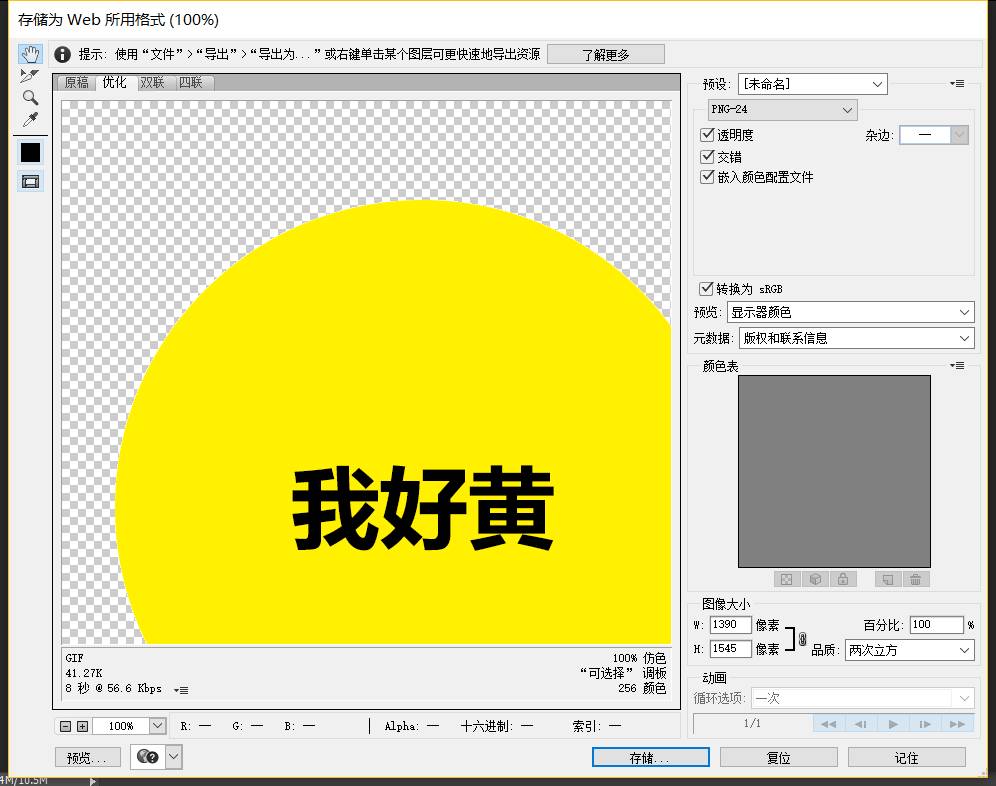Screen dimensions: 996x786
Task: Click the W width input field
Action: pyautogui.click(x=730, y=625)
